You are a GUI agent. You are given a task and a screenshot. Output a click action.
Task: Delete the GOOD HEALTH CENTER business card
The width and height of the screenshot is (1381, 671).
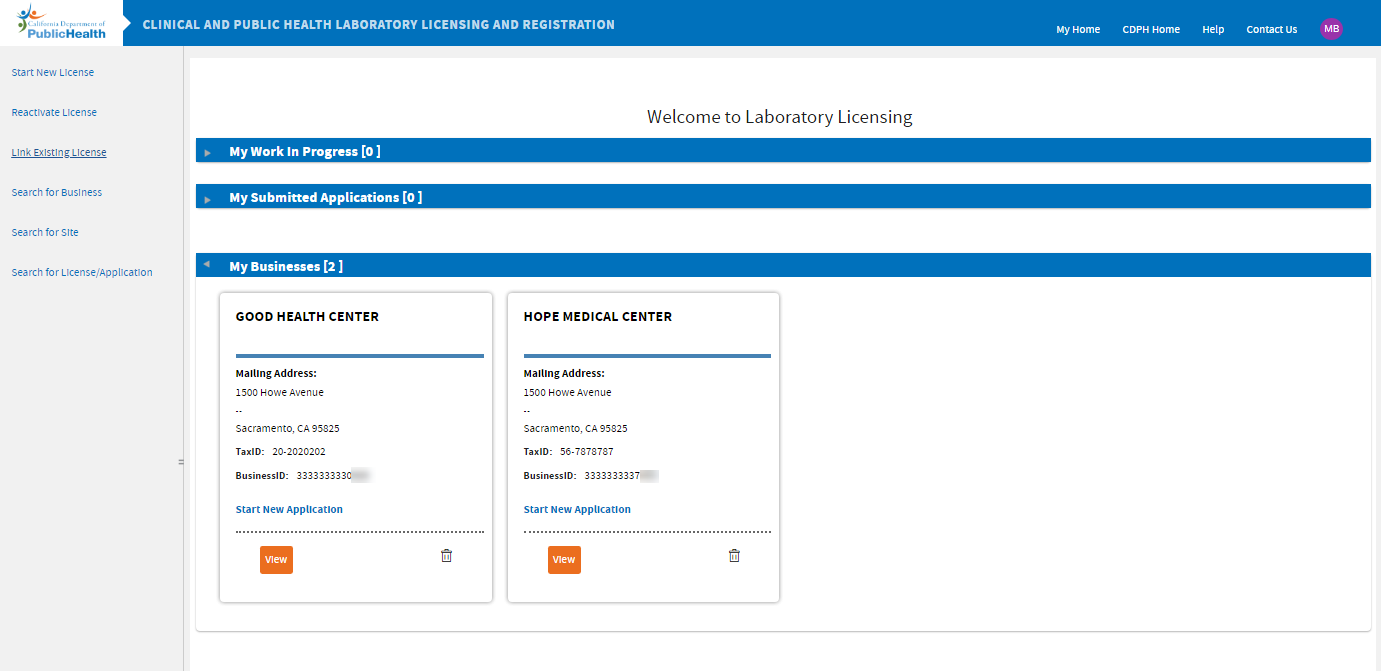[446, 555]
